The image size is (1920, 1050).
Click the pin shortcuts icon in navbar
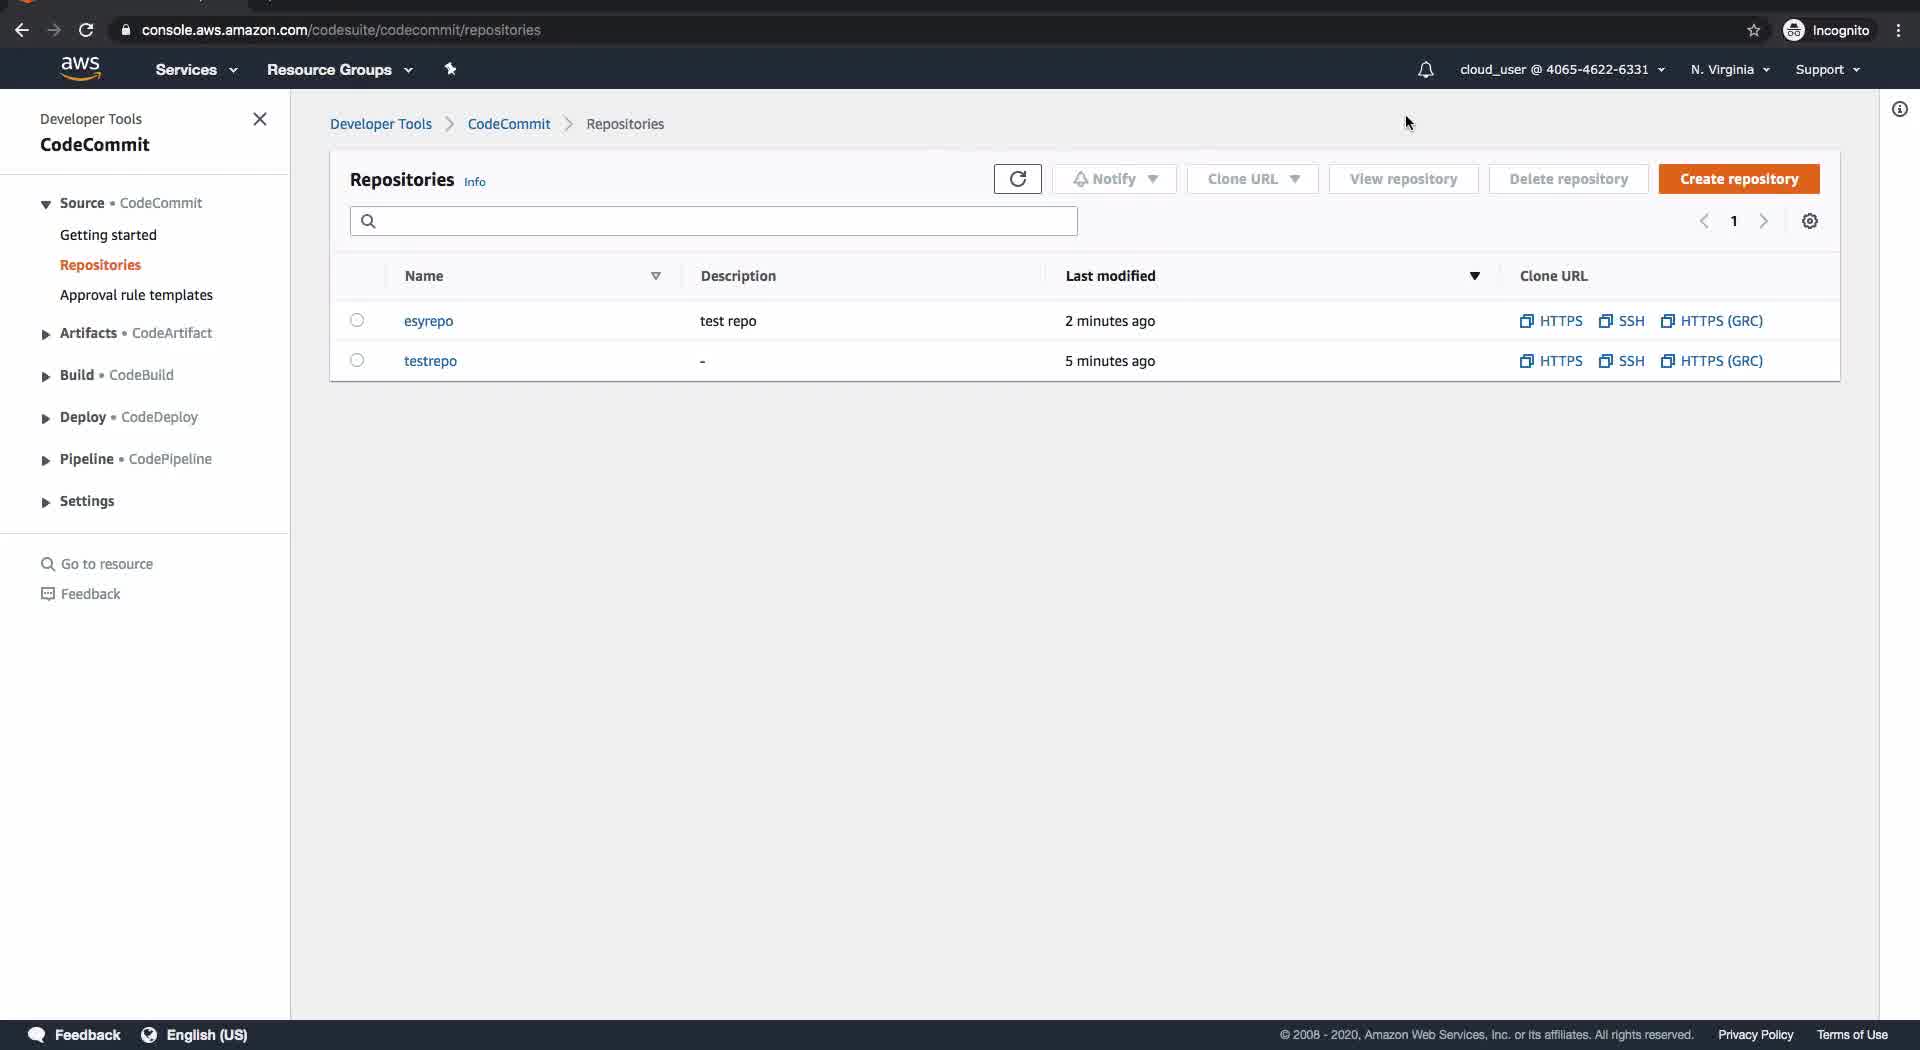point(450,69)
